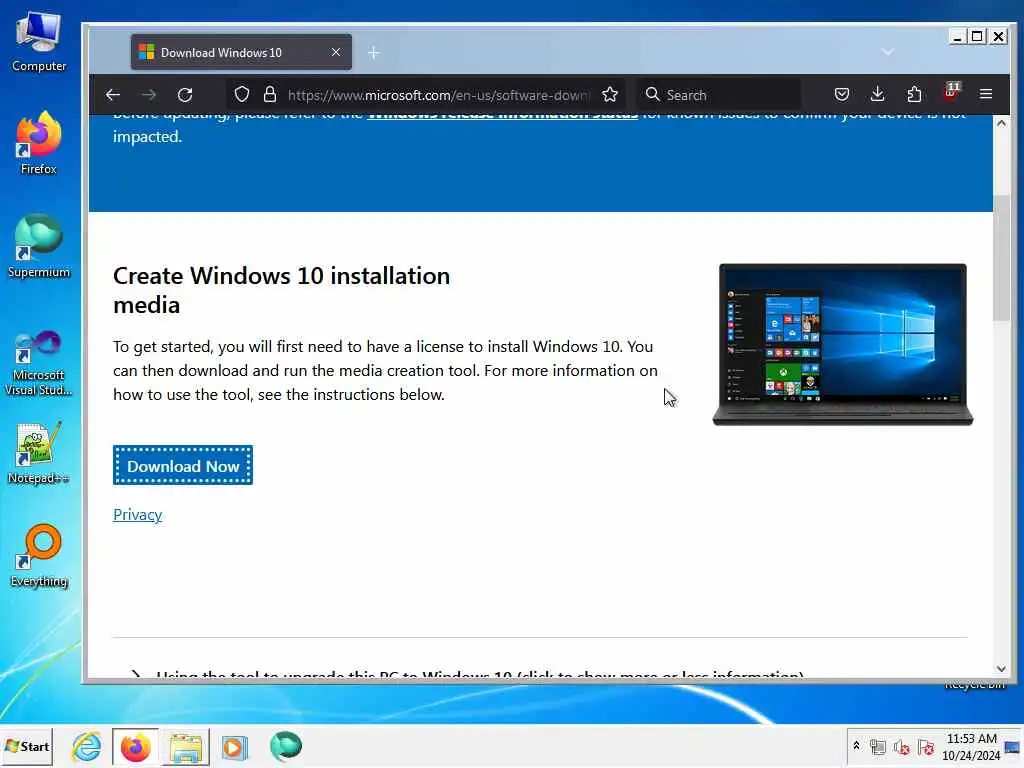
Task: Click the Firefox forward arrow
Action: [149, 95]
